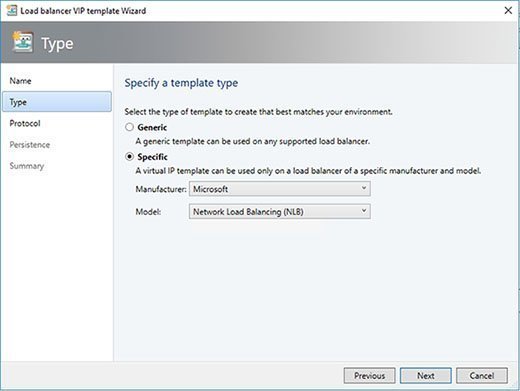Select the Generic radio button
The height and width of the screenshot is (391, 520).
point(129,127)
